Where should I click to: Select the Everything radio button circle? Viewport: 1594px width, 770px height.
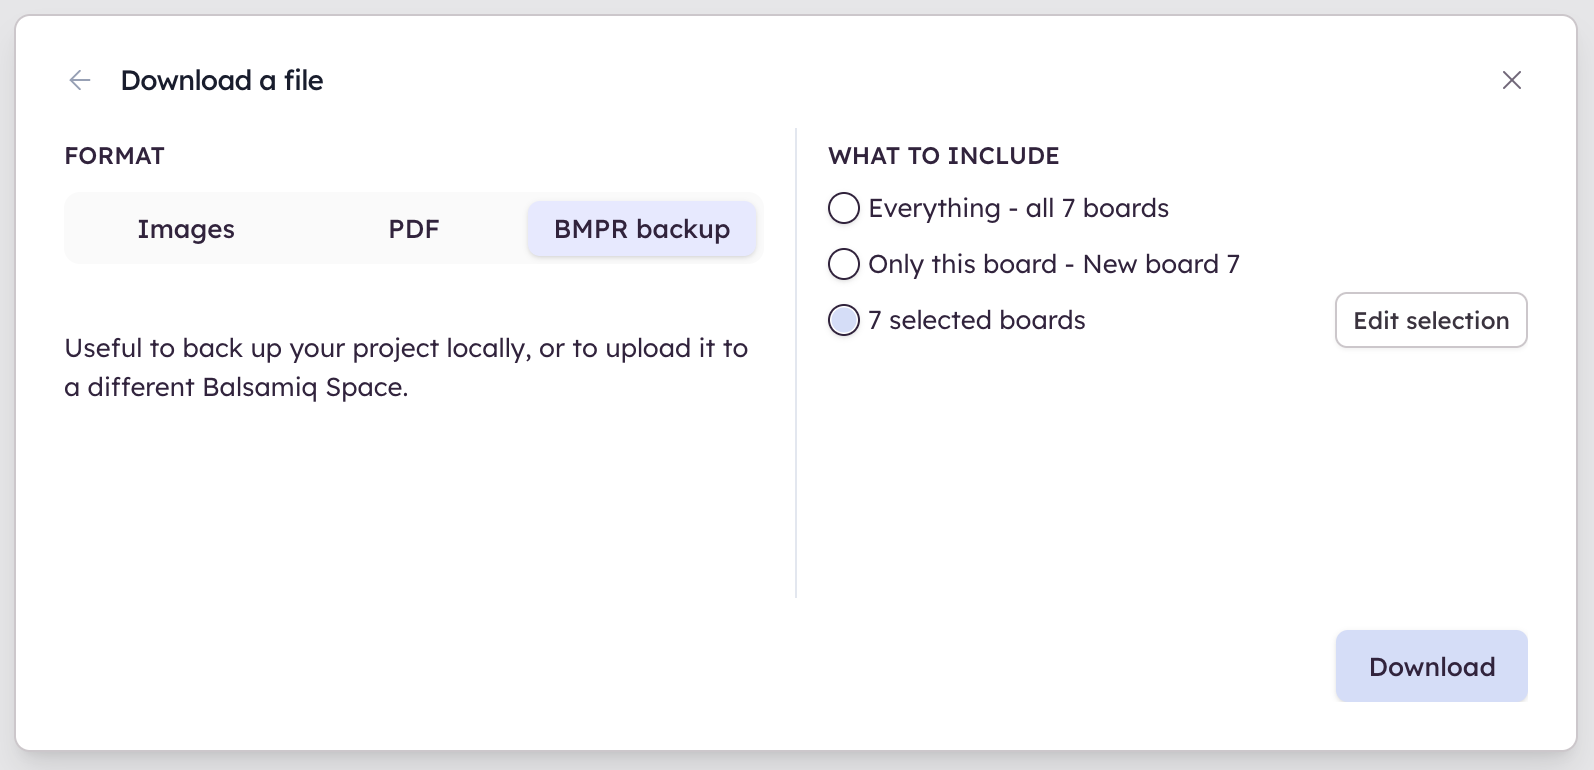tap(844, 208)
